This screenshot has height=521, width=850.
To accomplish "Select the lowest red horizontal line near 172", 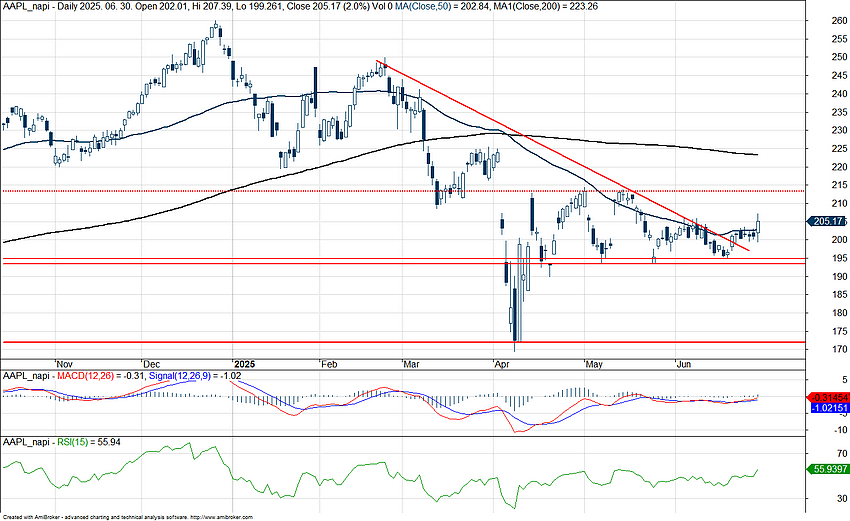I will [403, 342].
